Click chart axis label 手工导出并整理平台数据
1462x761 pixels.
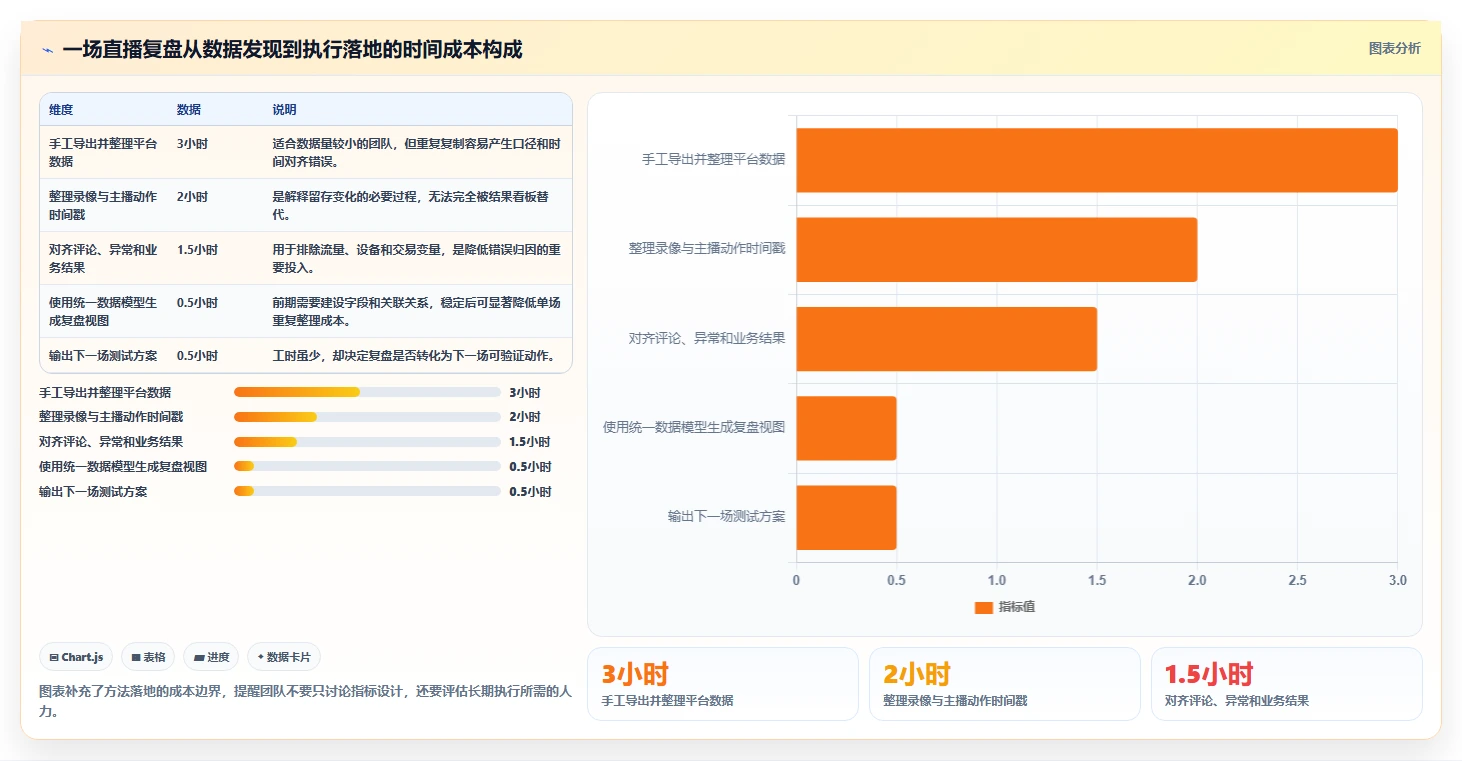(x=713, y=159)
